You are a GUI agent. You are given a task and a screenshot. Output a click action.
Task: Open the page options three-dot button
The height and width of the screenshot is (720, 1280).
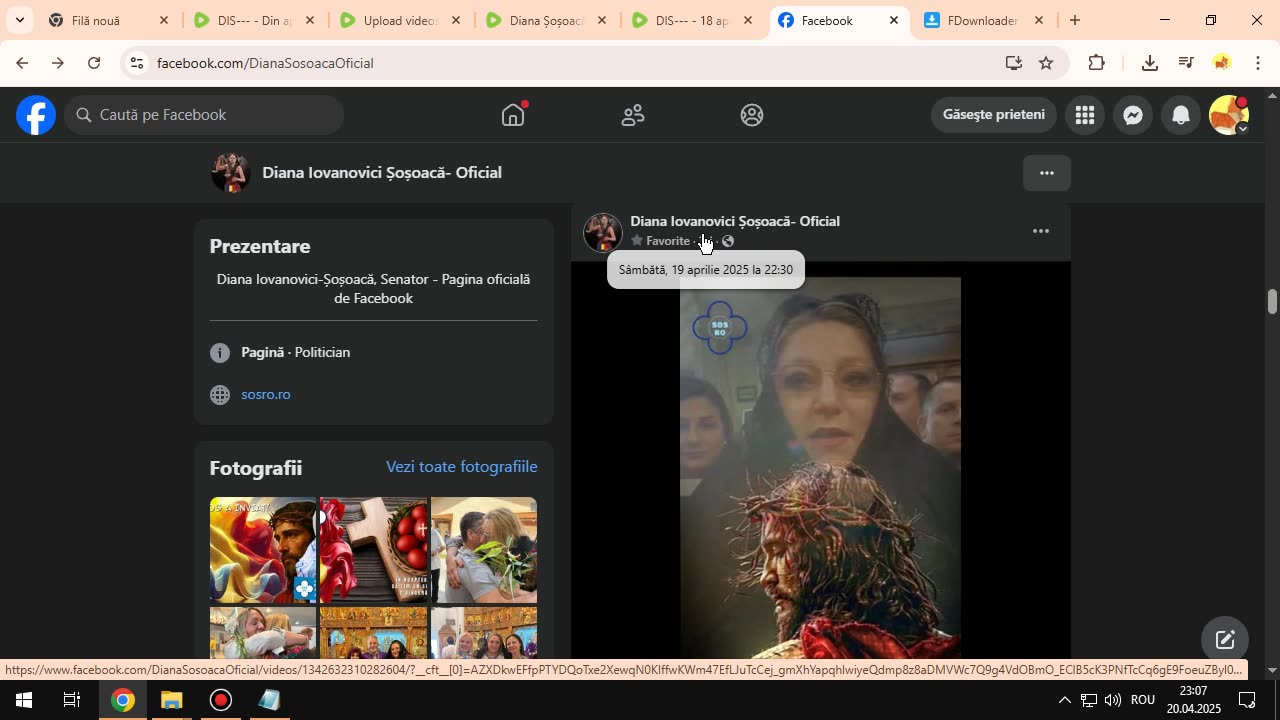click(1047, 173)
